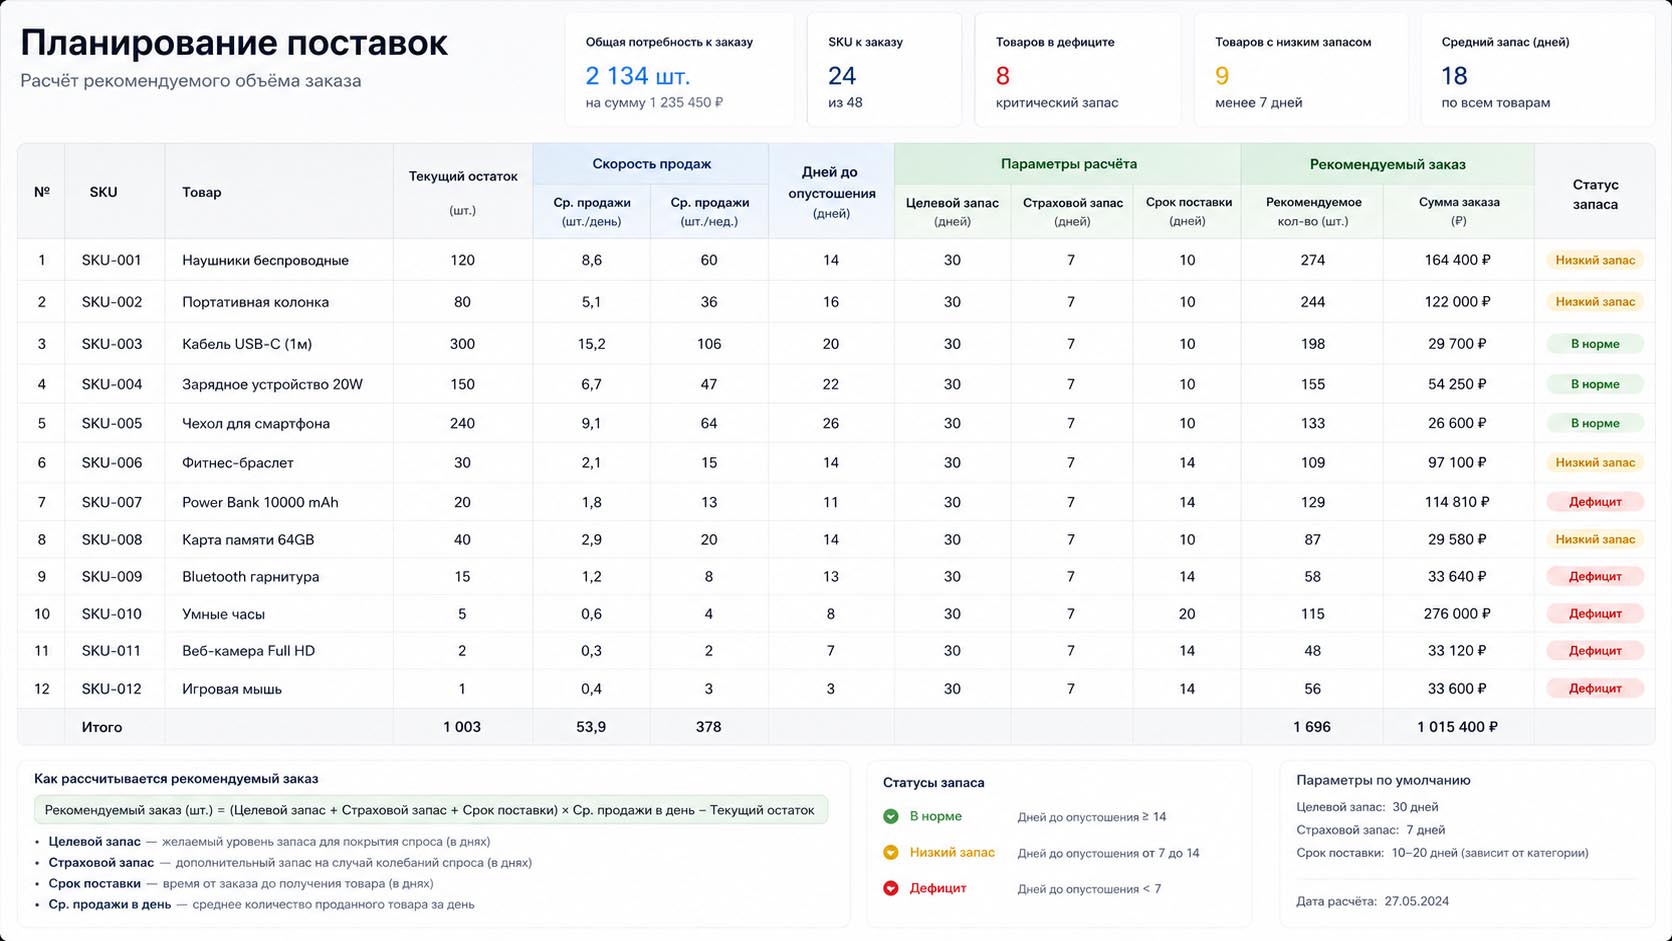Click the Товаров с низким запасом card
The height and width of the screenshot is (941, 1672).
click(1301, 70)
